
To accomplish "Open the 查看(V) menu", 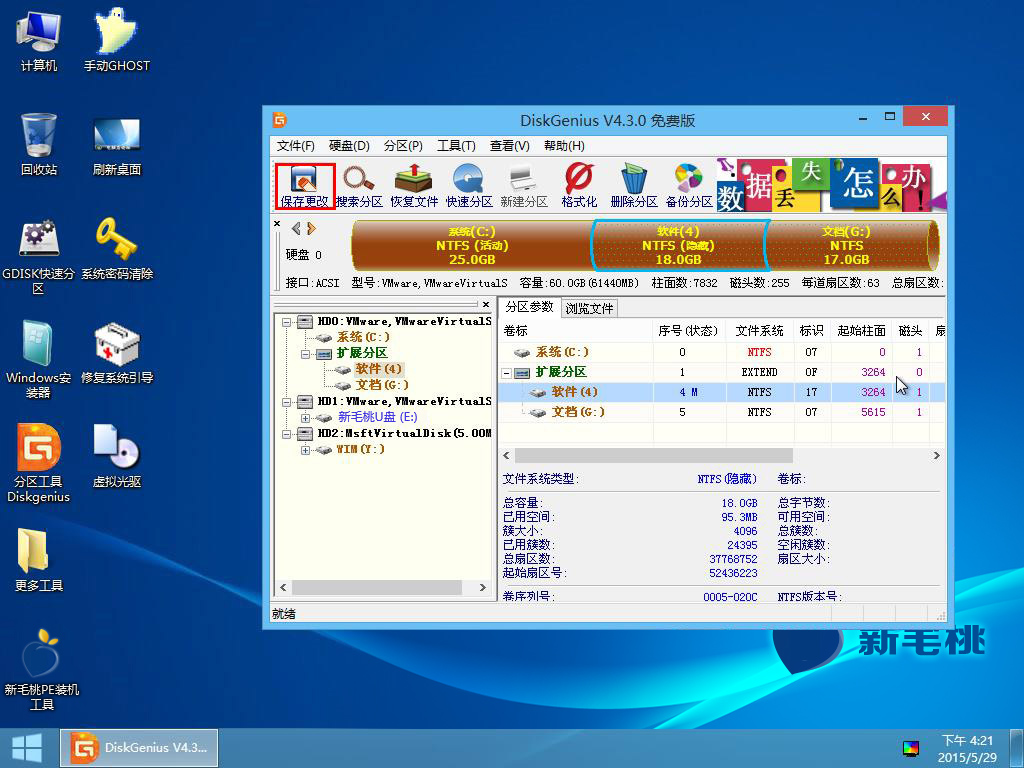I will [x=509, y=146].
